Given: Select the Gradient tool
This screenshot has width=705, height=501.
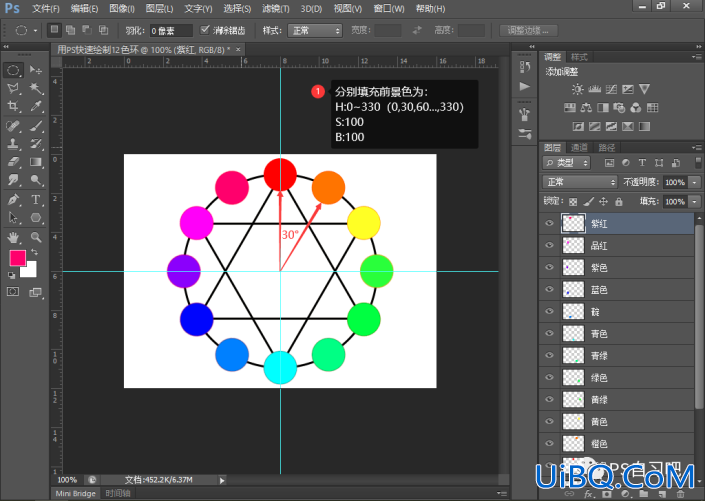Looking at the screenshot, I should click(x=36, y=162).
